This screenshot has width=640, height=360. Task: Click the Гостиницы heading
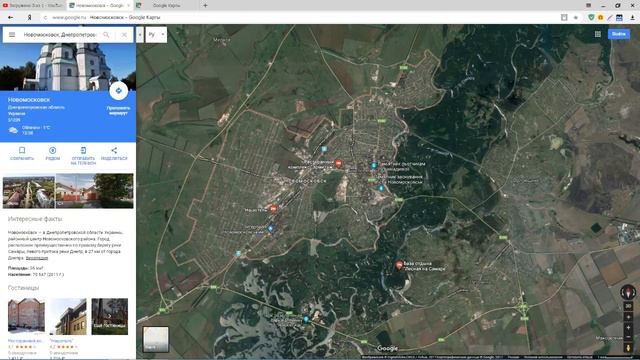click(x=24, y=288)
